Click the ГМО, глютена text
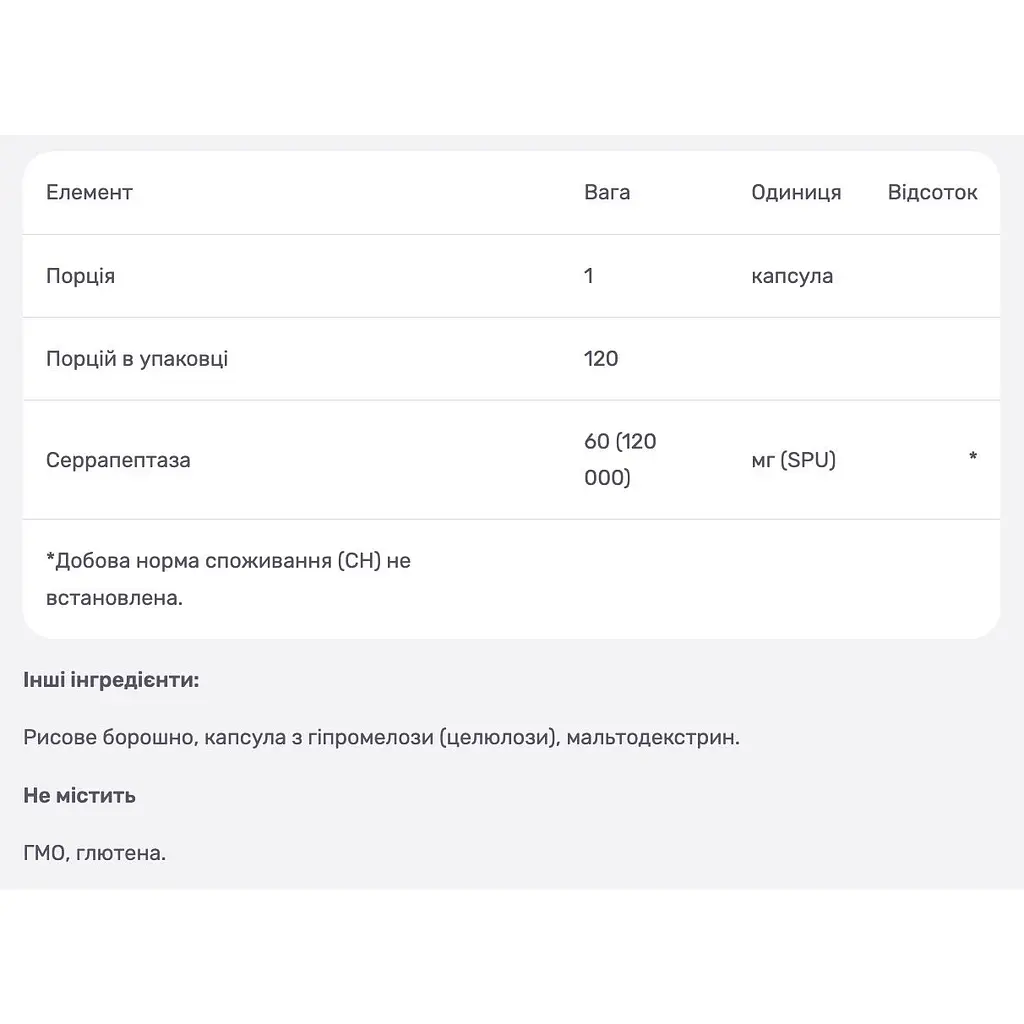Screen dimensions: 1024x1024 [x=95, y=853]
